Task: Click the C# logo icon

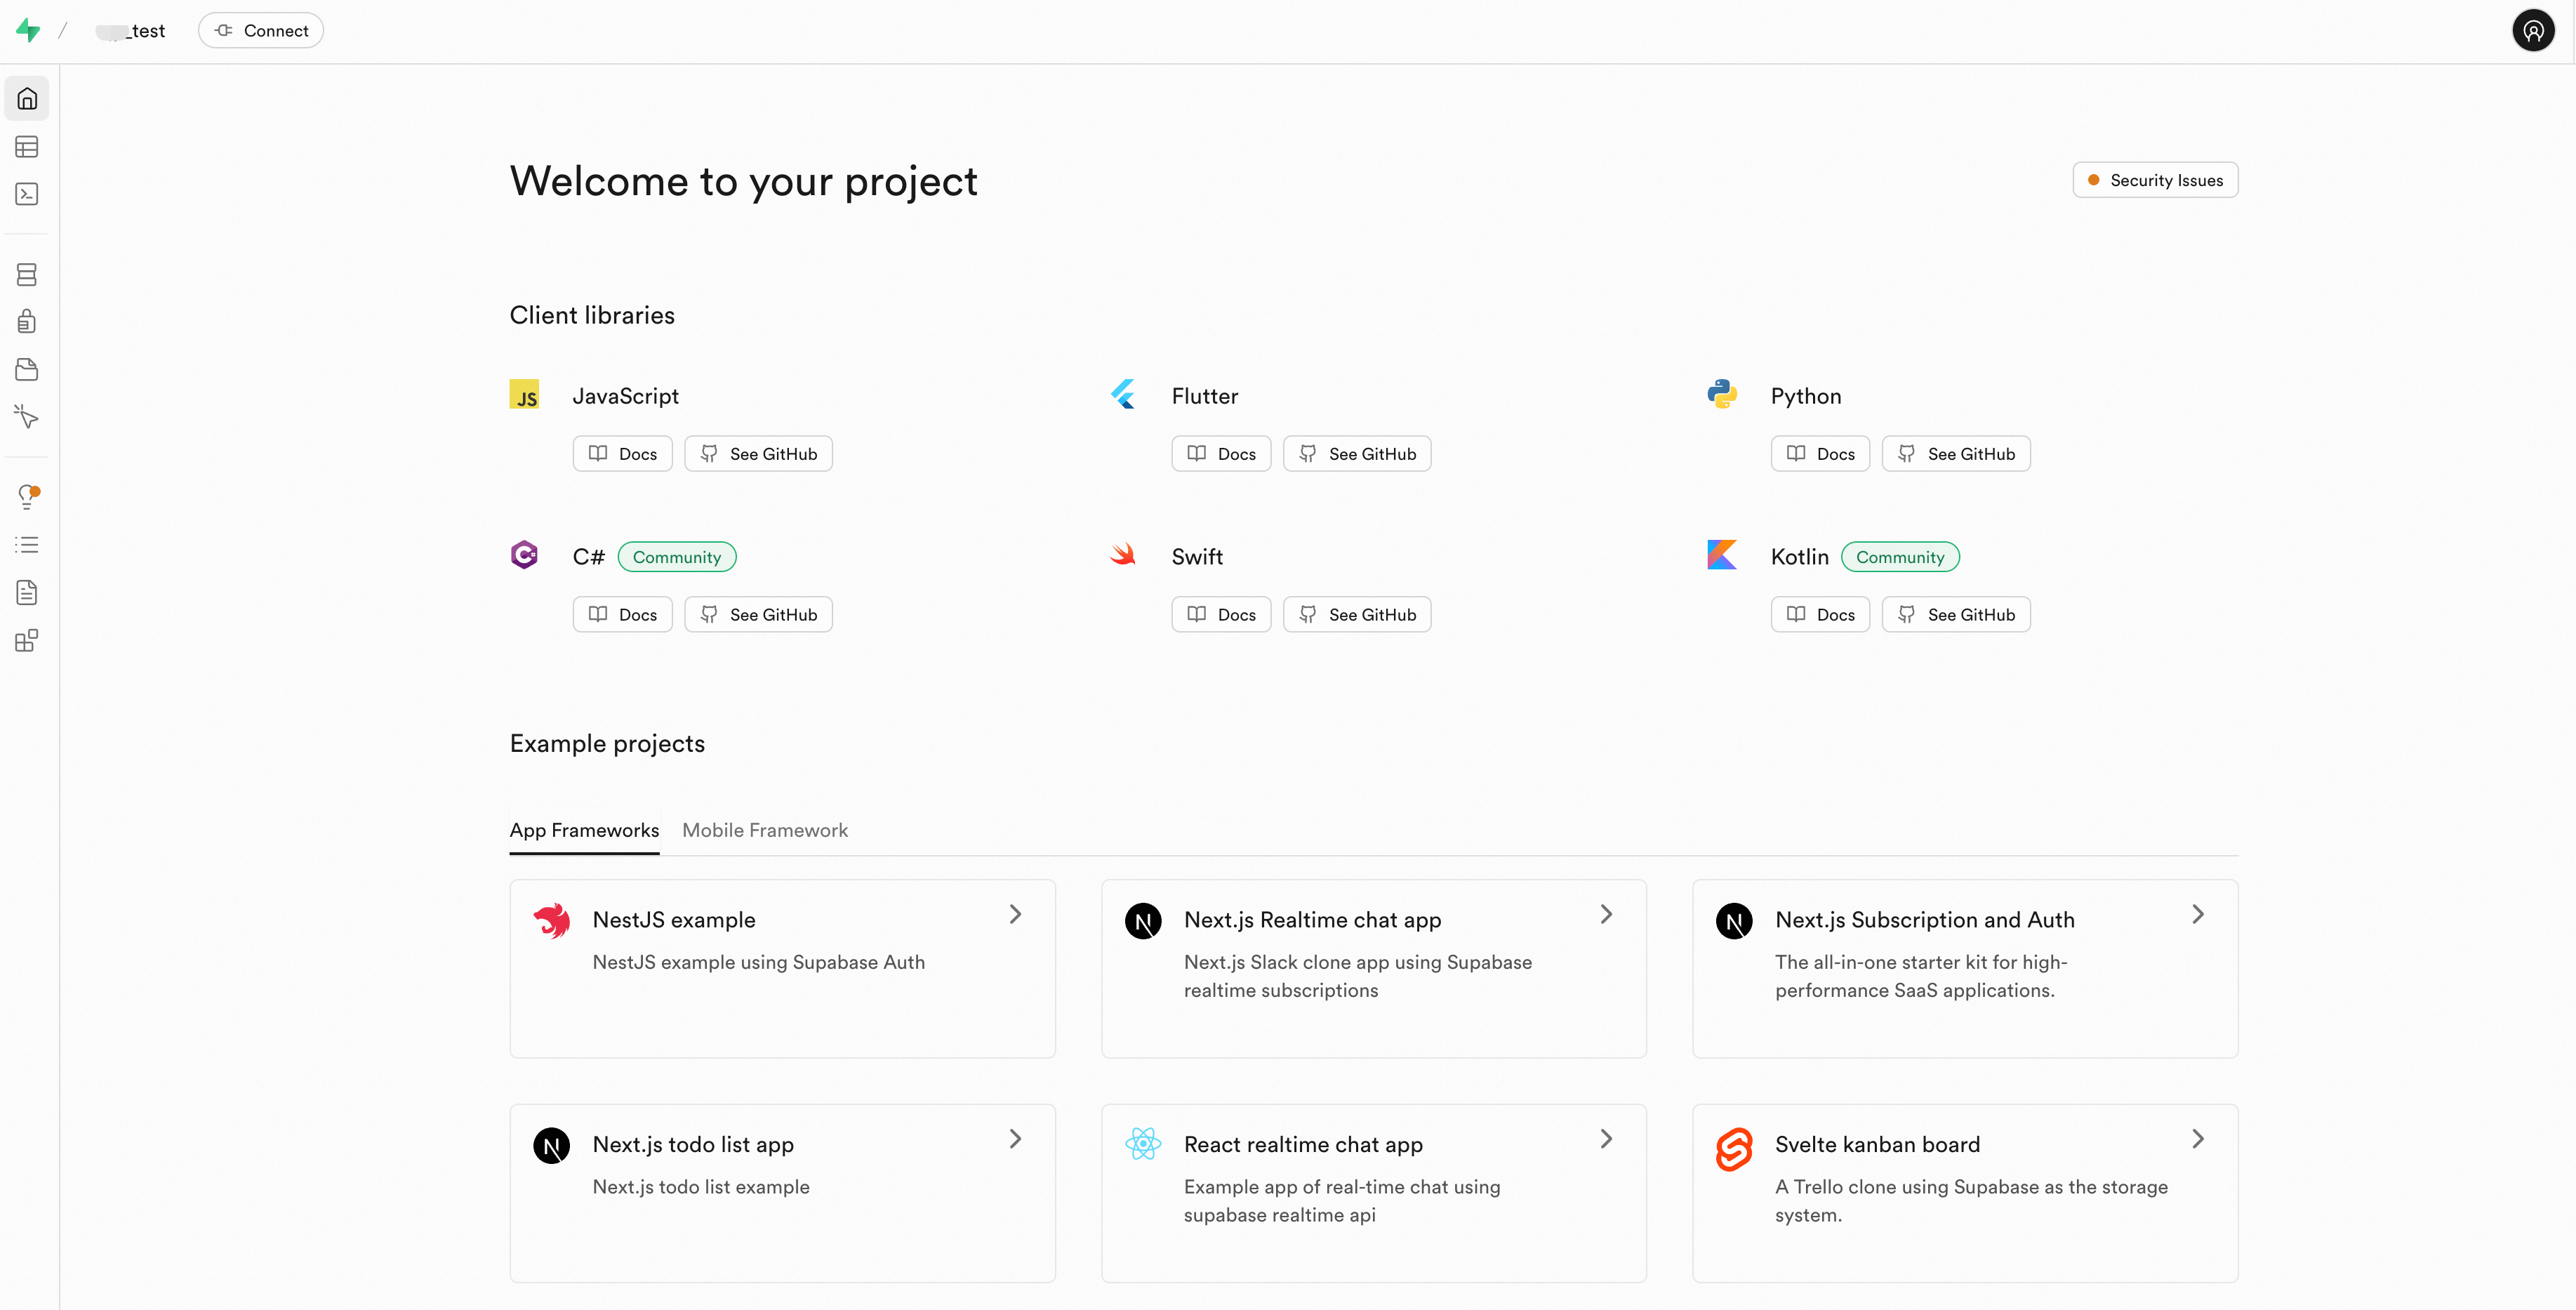Action: [524, 555]
